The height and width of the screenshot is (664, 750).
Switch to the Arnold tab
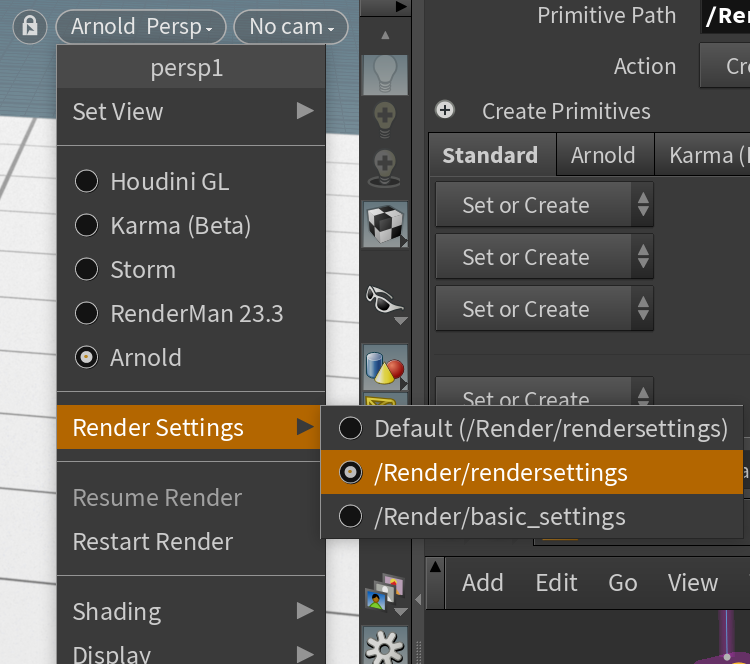(605, 155)
